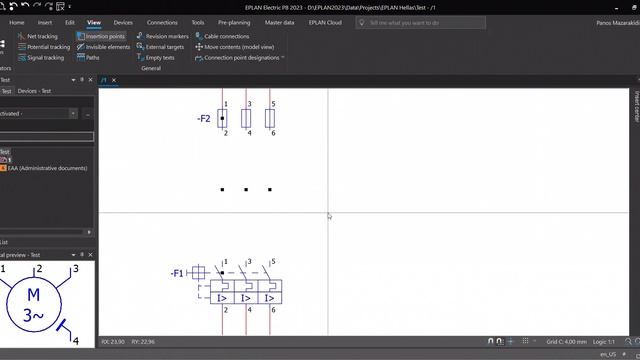Viewport: 640px width, 360px height.
Task: Pin the page navigator panel
Action: [82, 80]
